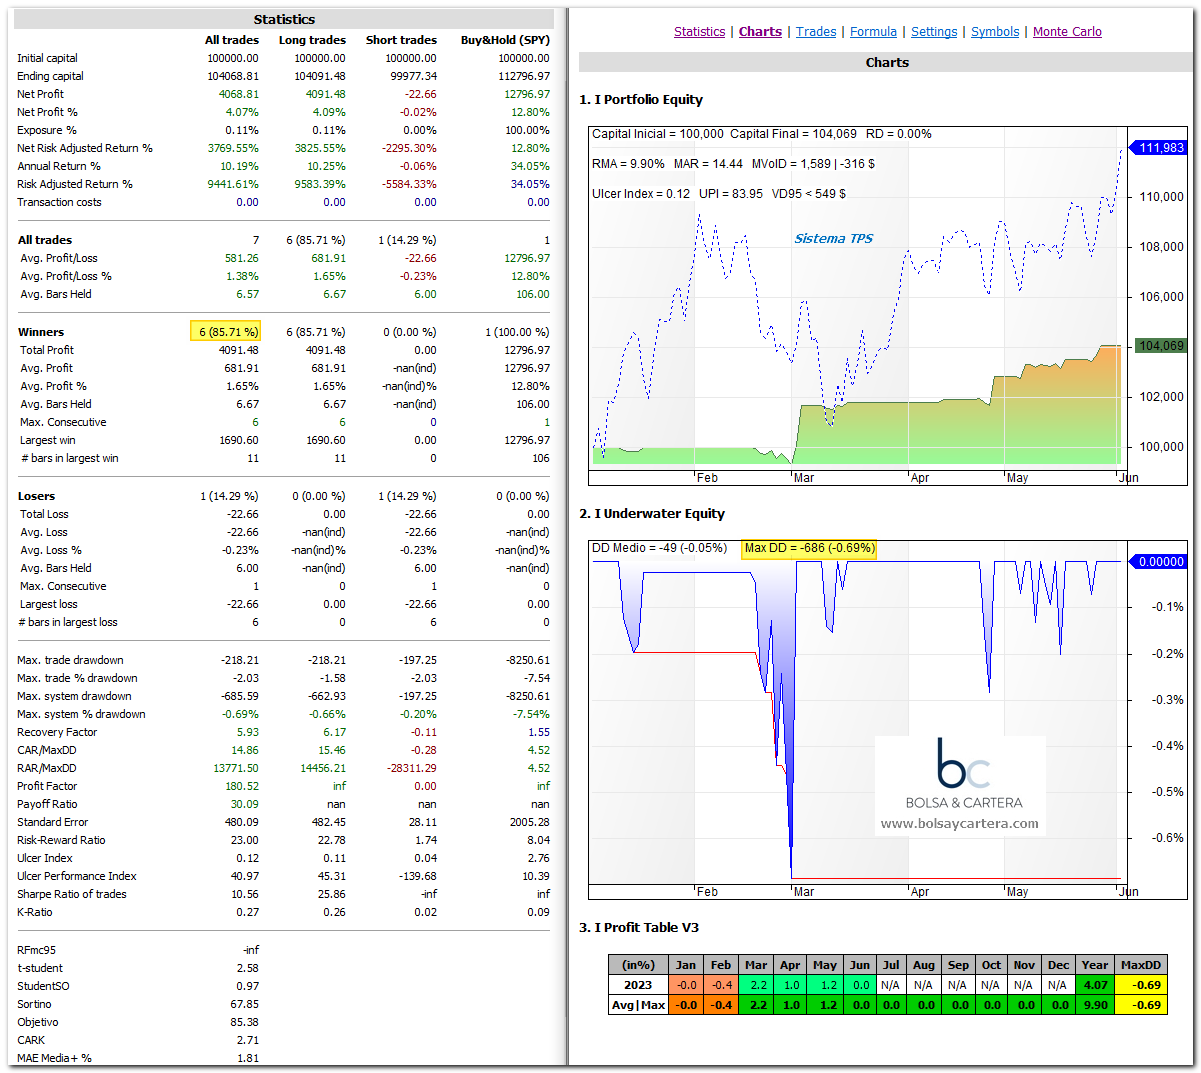Select the Recovery Factor row label

click(57, 732)
